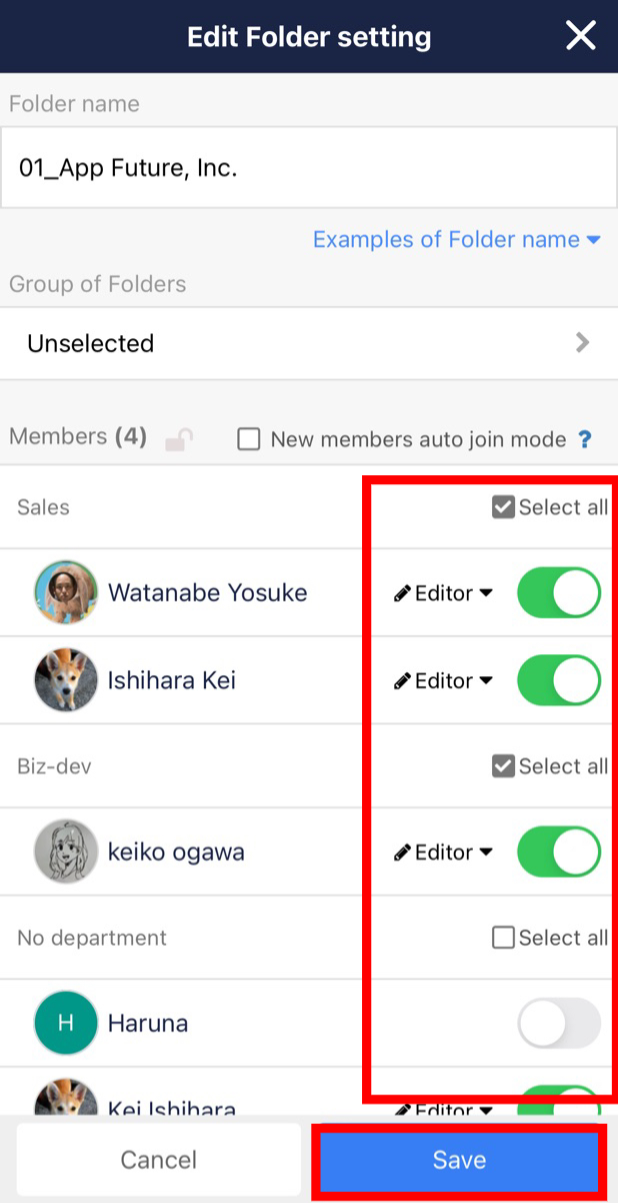This screenshot has width=618, height=1203.
Task: Open the Group of Folders selector
Action: 308,343
